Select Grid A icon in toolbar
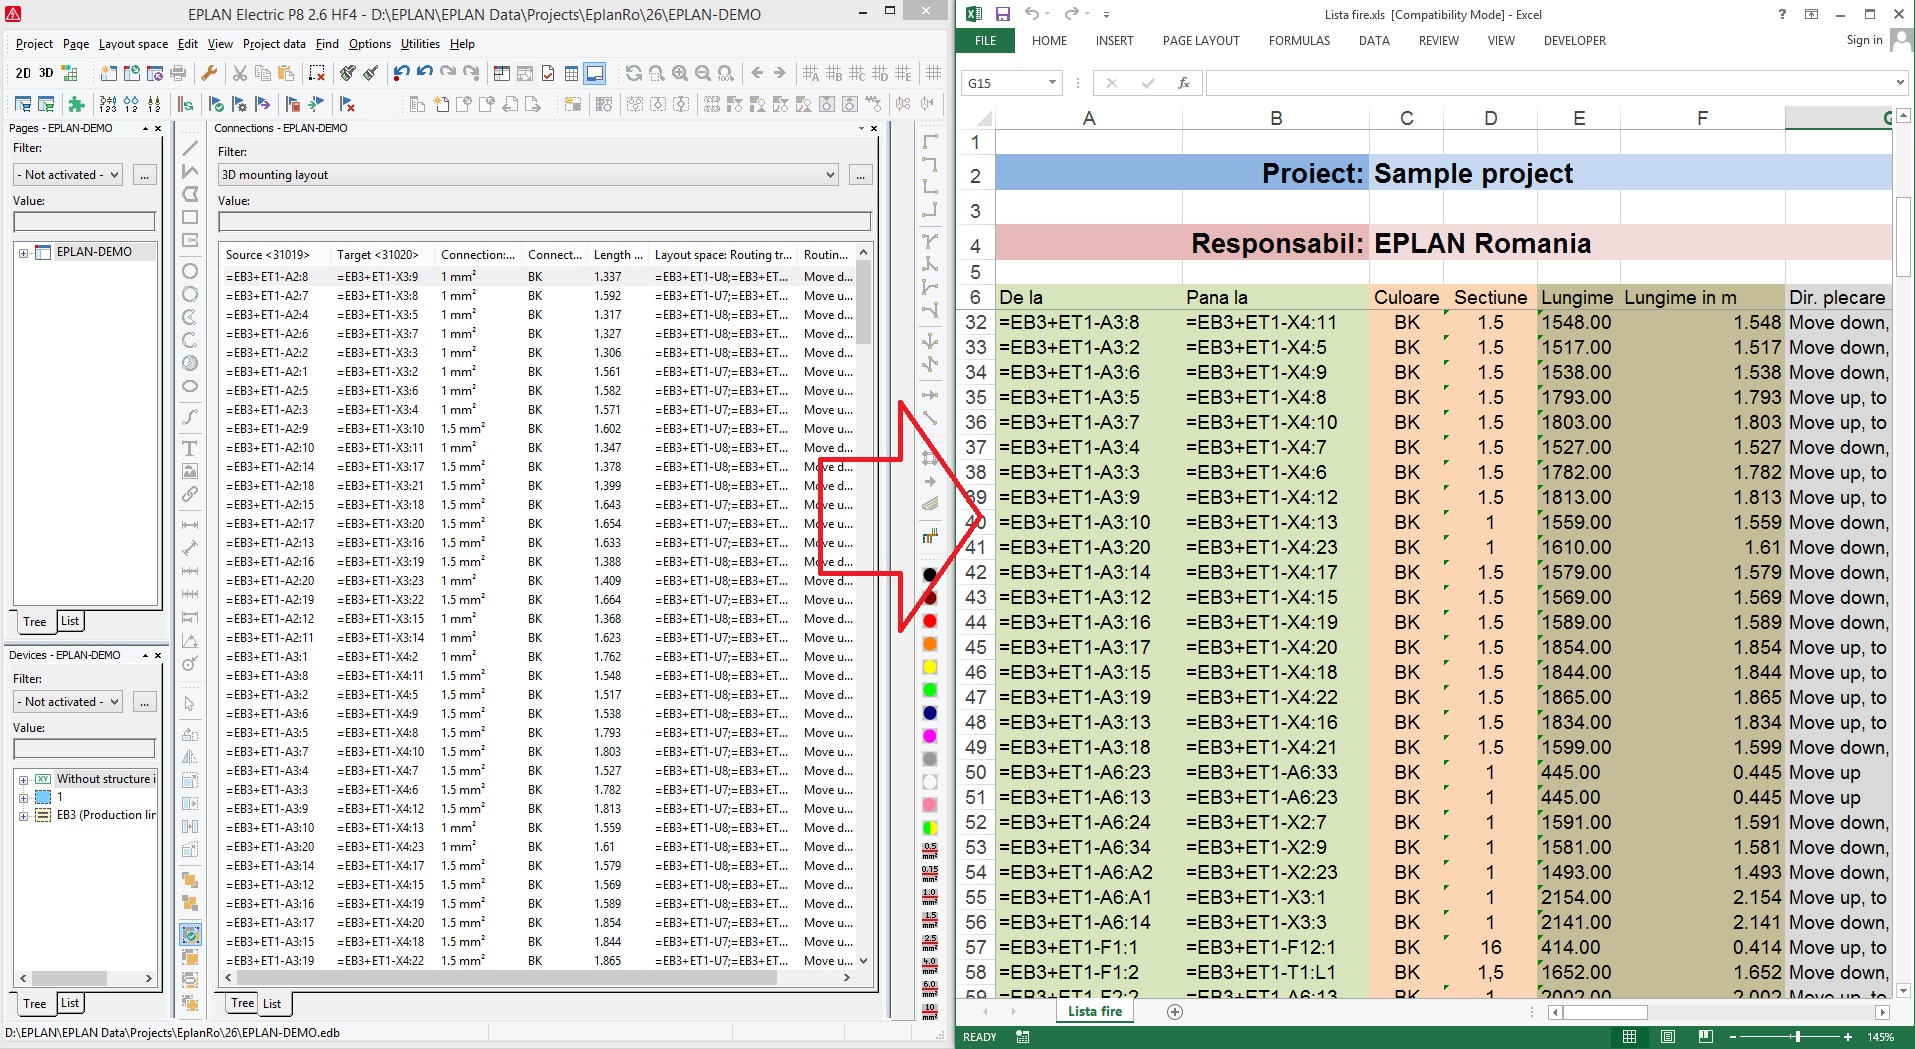 [x=811, y=73]
